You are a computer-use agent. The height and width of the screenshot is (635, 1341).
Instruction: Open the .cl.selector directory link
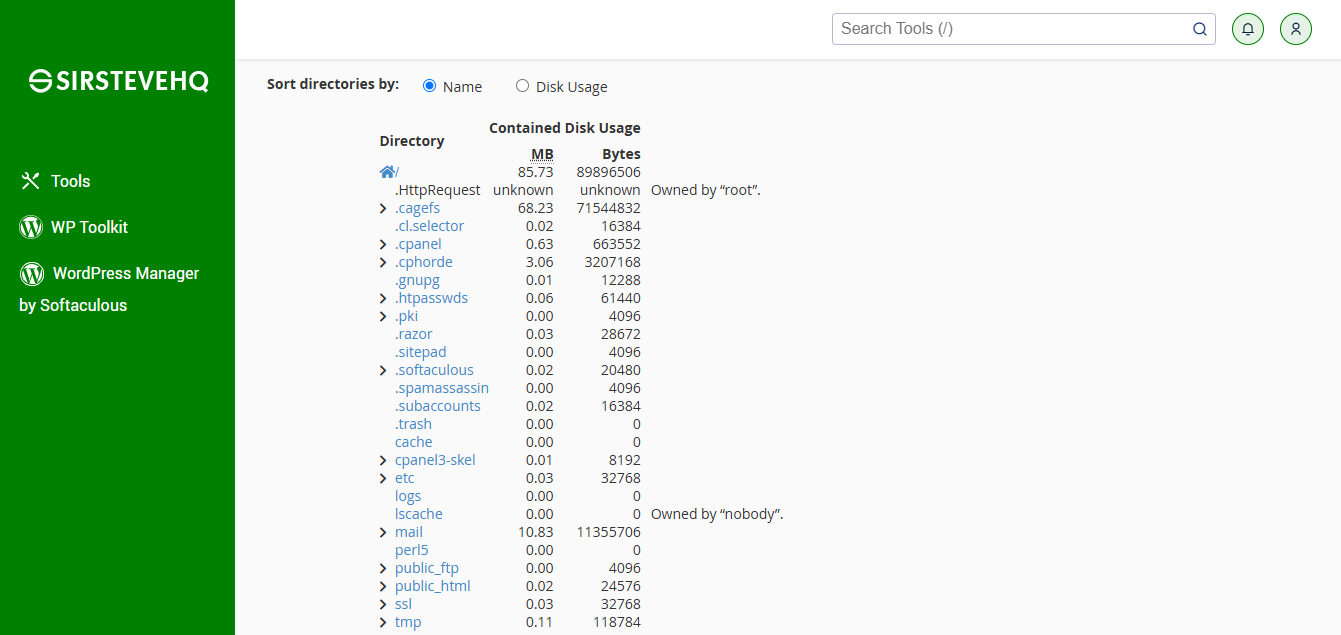pos(429,226)
